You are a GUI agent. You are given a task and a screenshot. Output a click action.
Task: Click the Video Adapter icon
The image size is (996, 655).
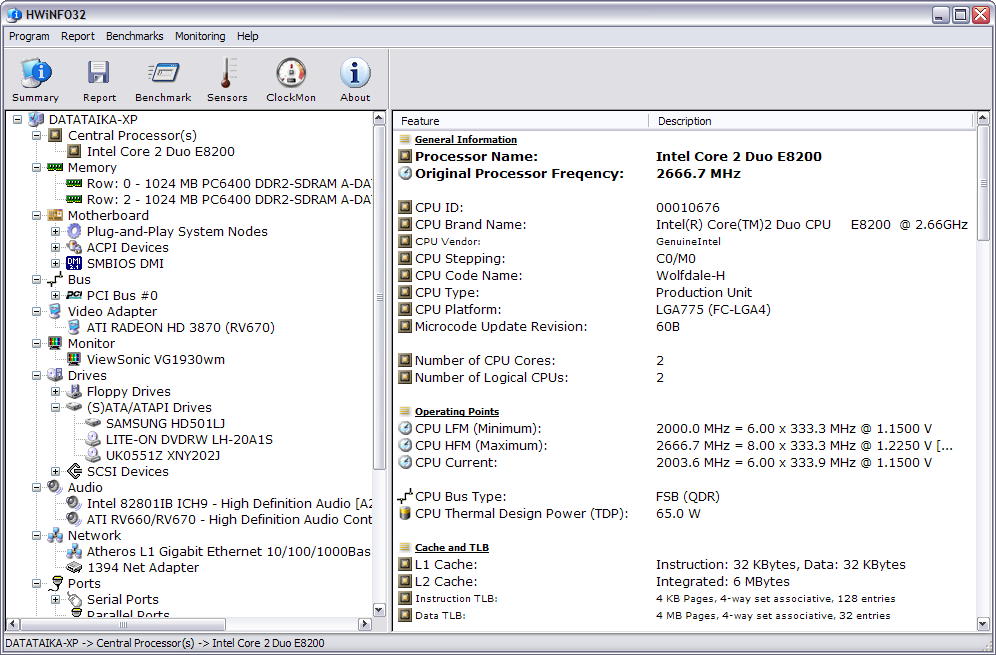tap(55, 311)
